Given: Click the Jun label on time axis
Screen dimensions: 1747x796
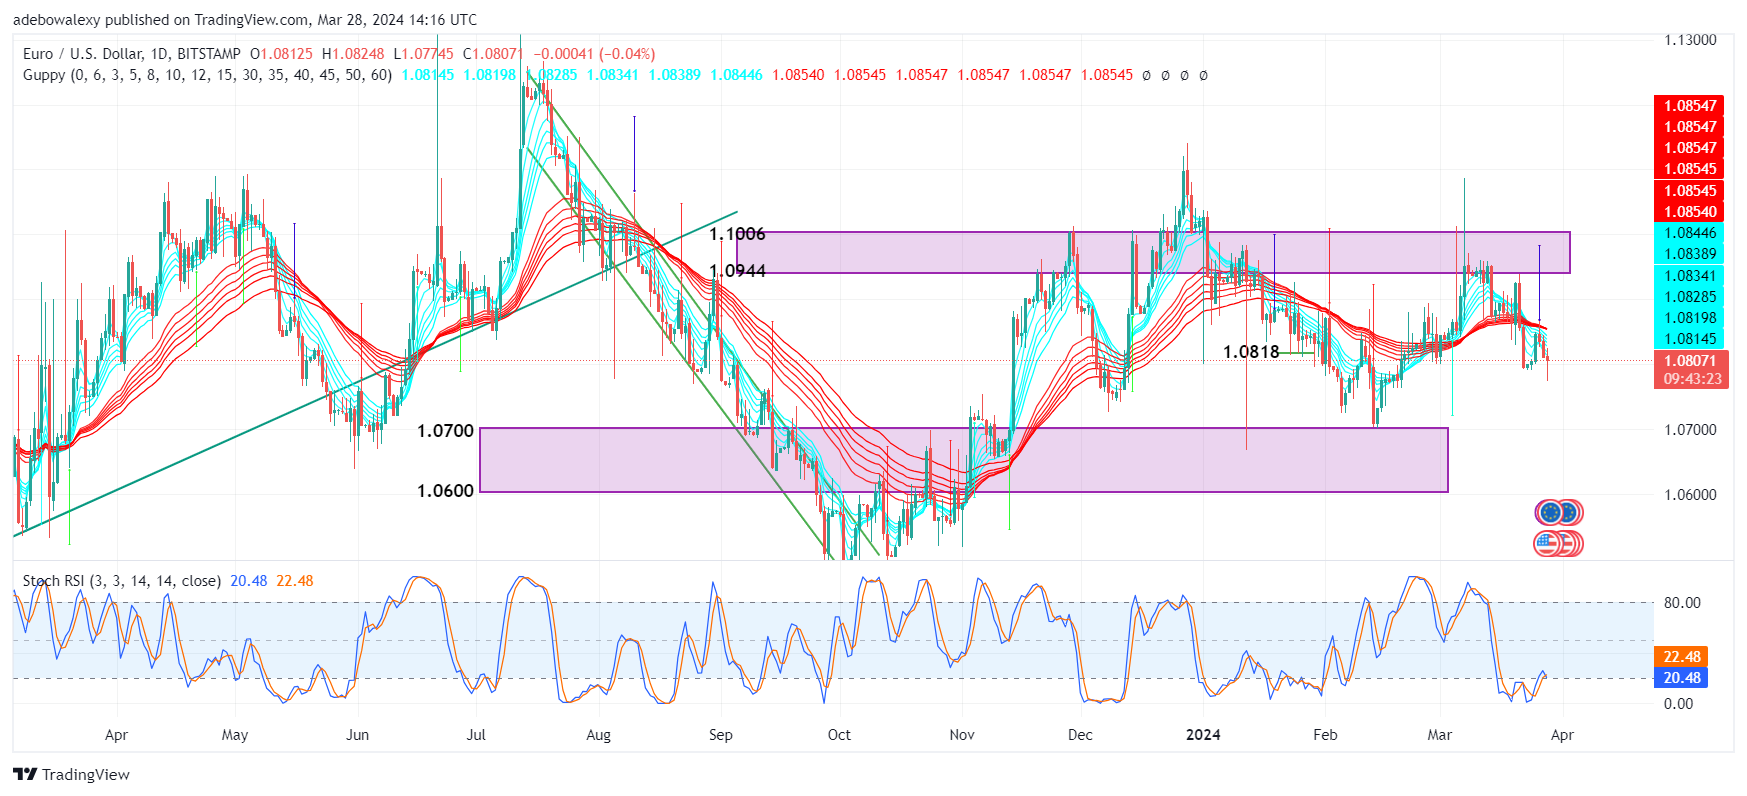Looking at the screenshot, I should (357, 735).
